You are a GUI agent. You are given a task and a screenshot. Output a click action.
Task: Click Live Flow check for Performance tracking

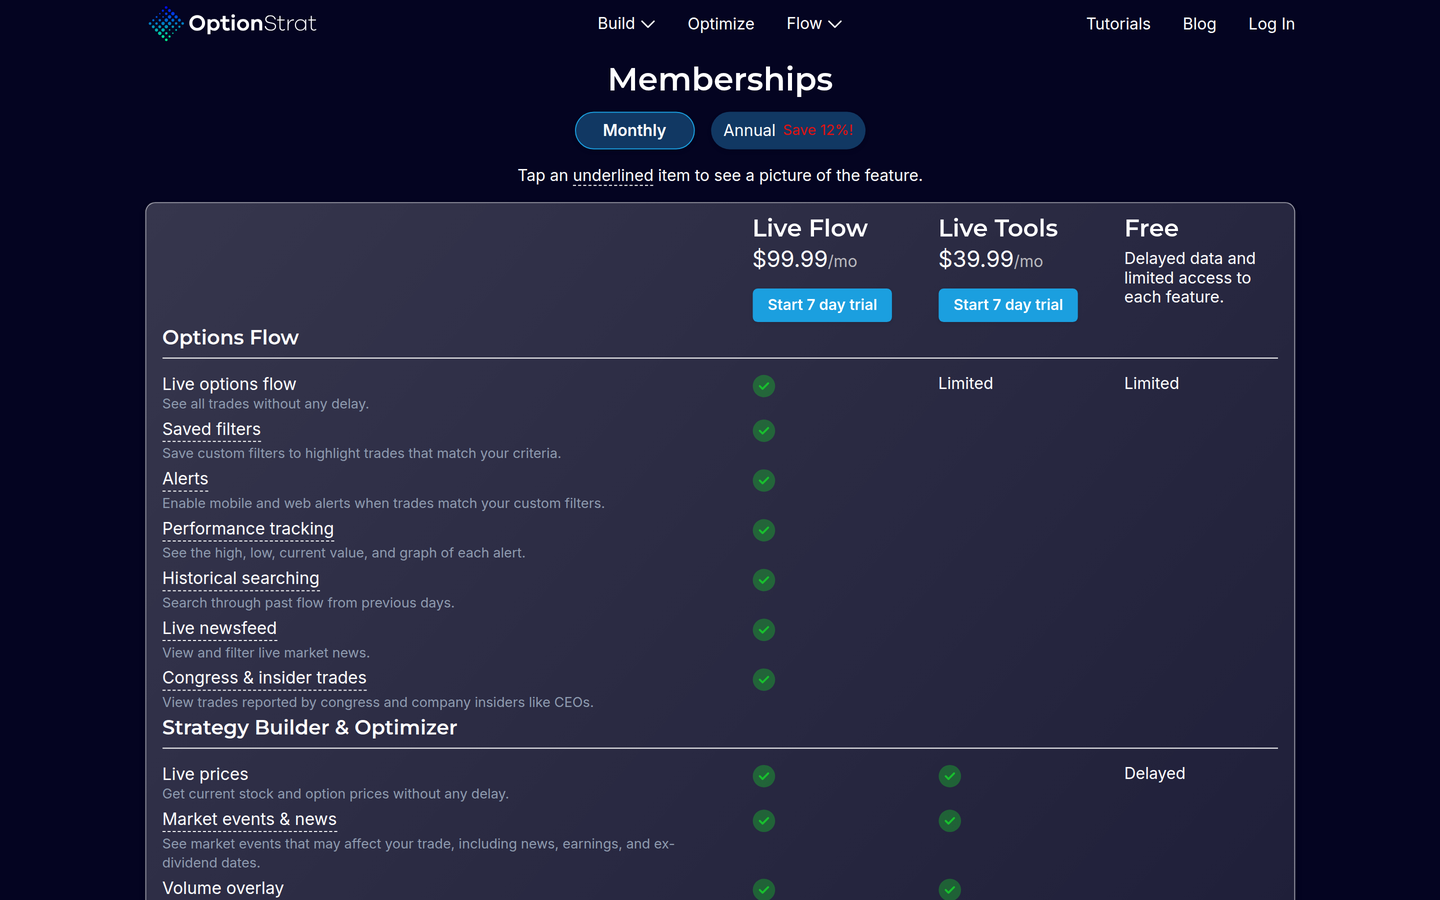(x=764, y=530)
